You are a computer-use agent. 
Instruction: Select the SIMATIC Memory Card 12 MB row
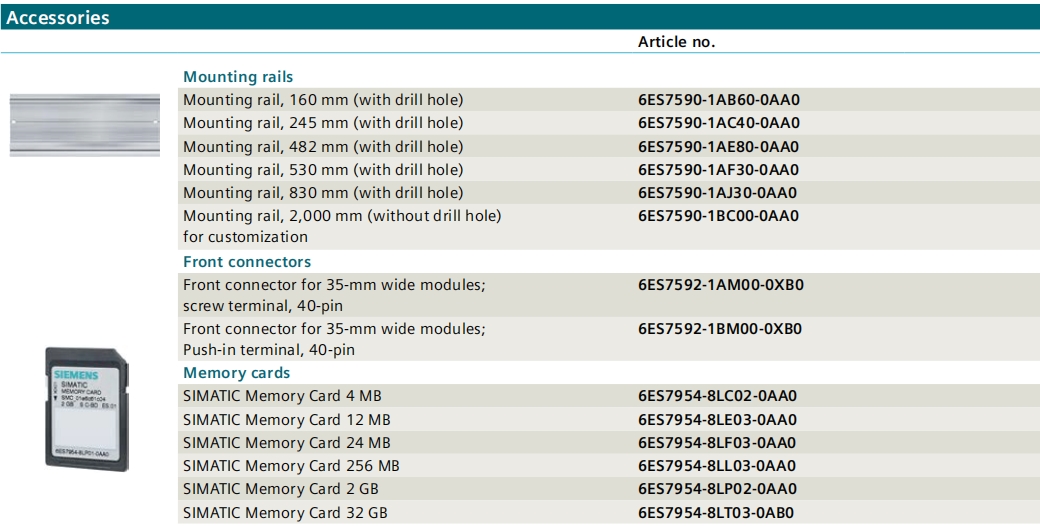coord(287,419)
